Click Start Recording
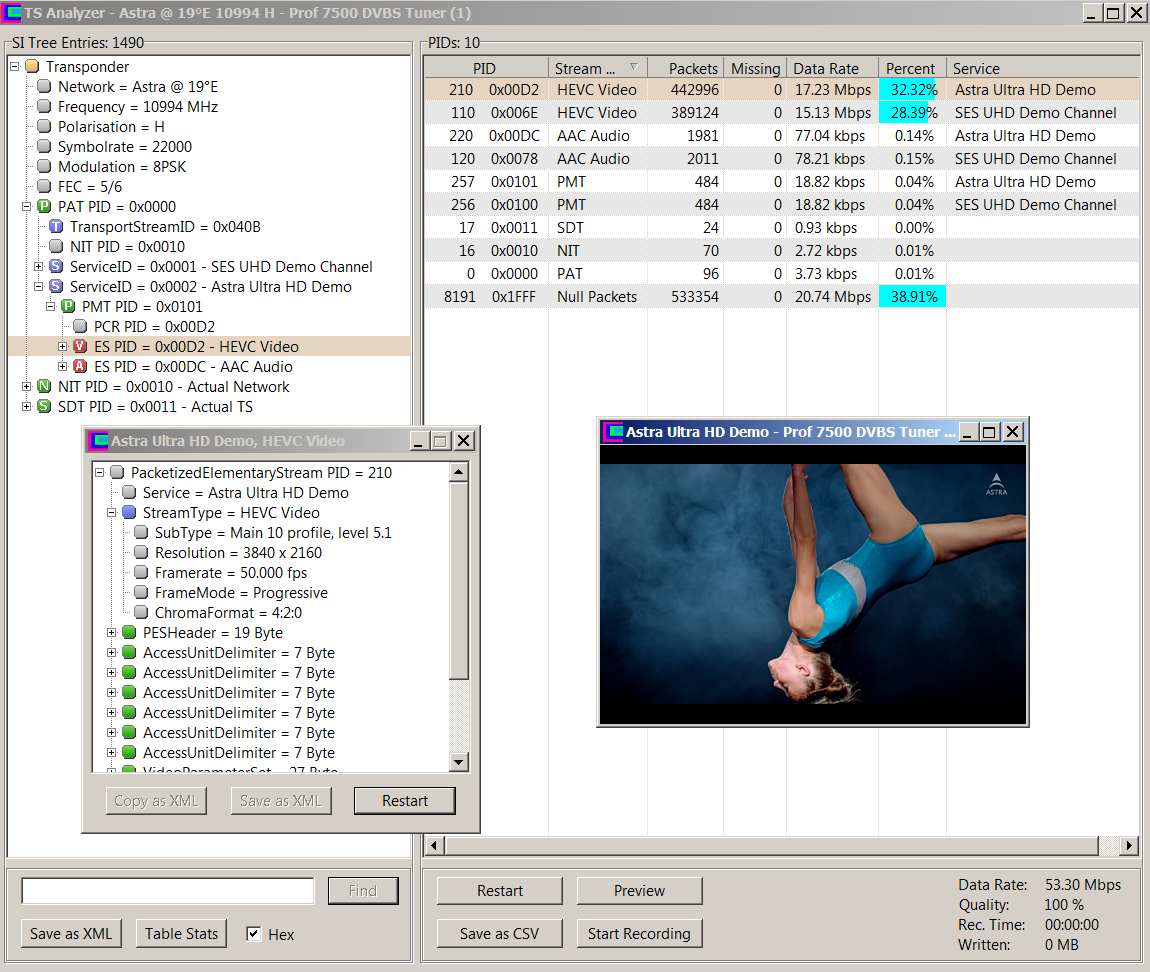This screenshot has height=972, width=1150. (x=640, y=934)
